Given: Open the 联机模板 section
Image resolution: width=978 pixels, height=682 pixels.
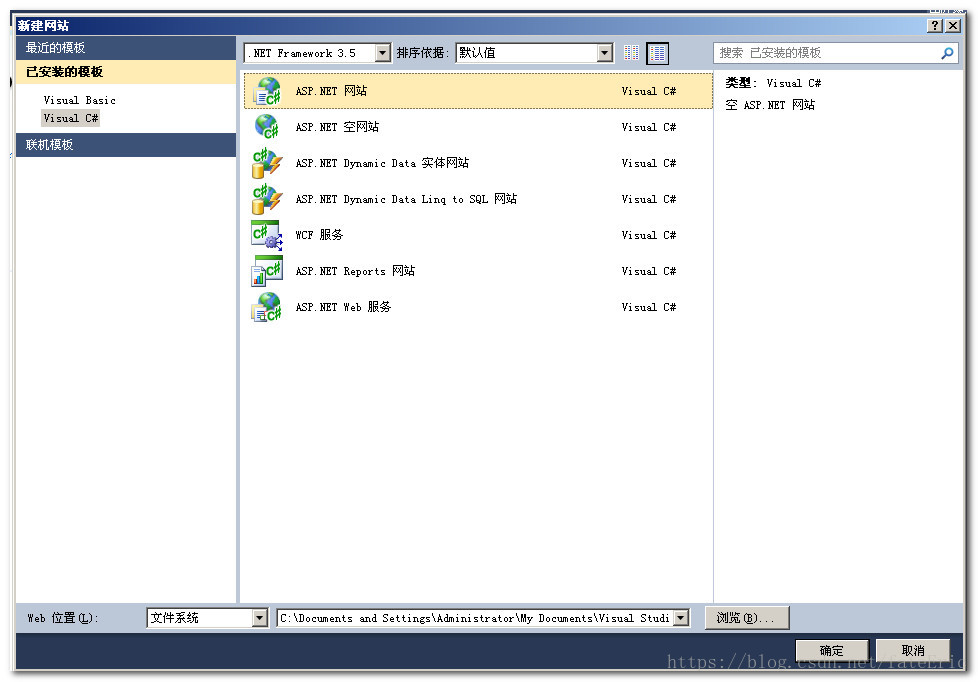Looking at the screenshot, I should point(126,145).
